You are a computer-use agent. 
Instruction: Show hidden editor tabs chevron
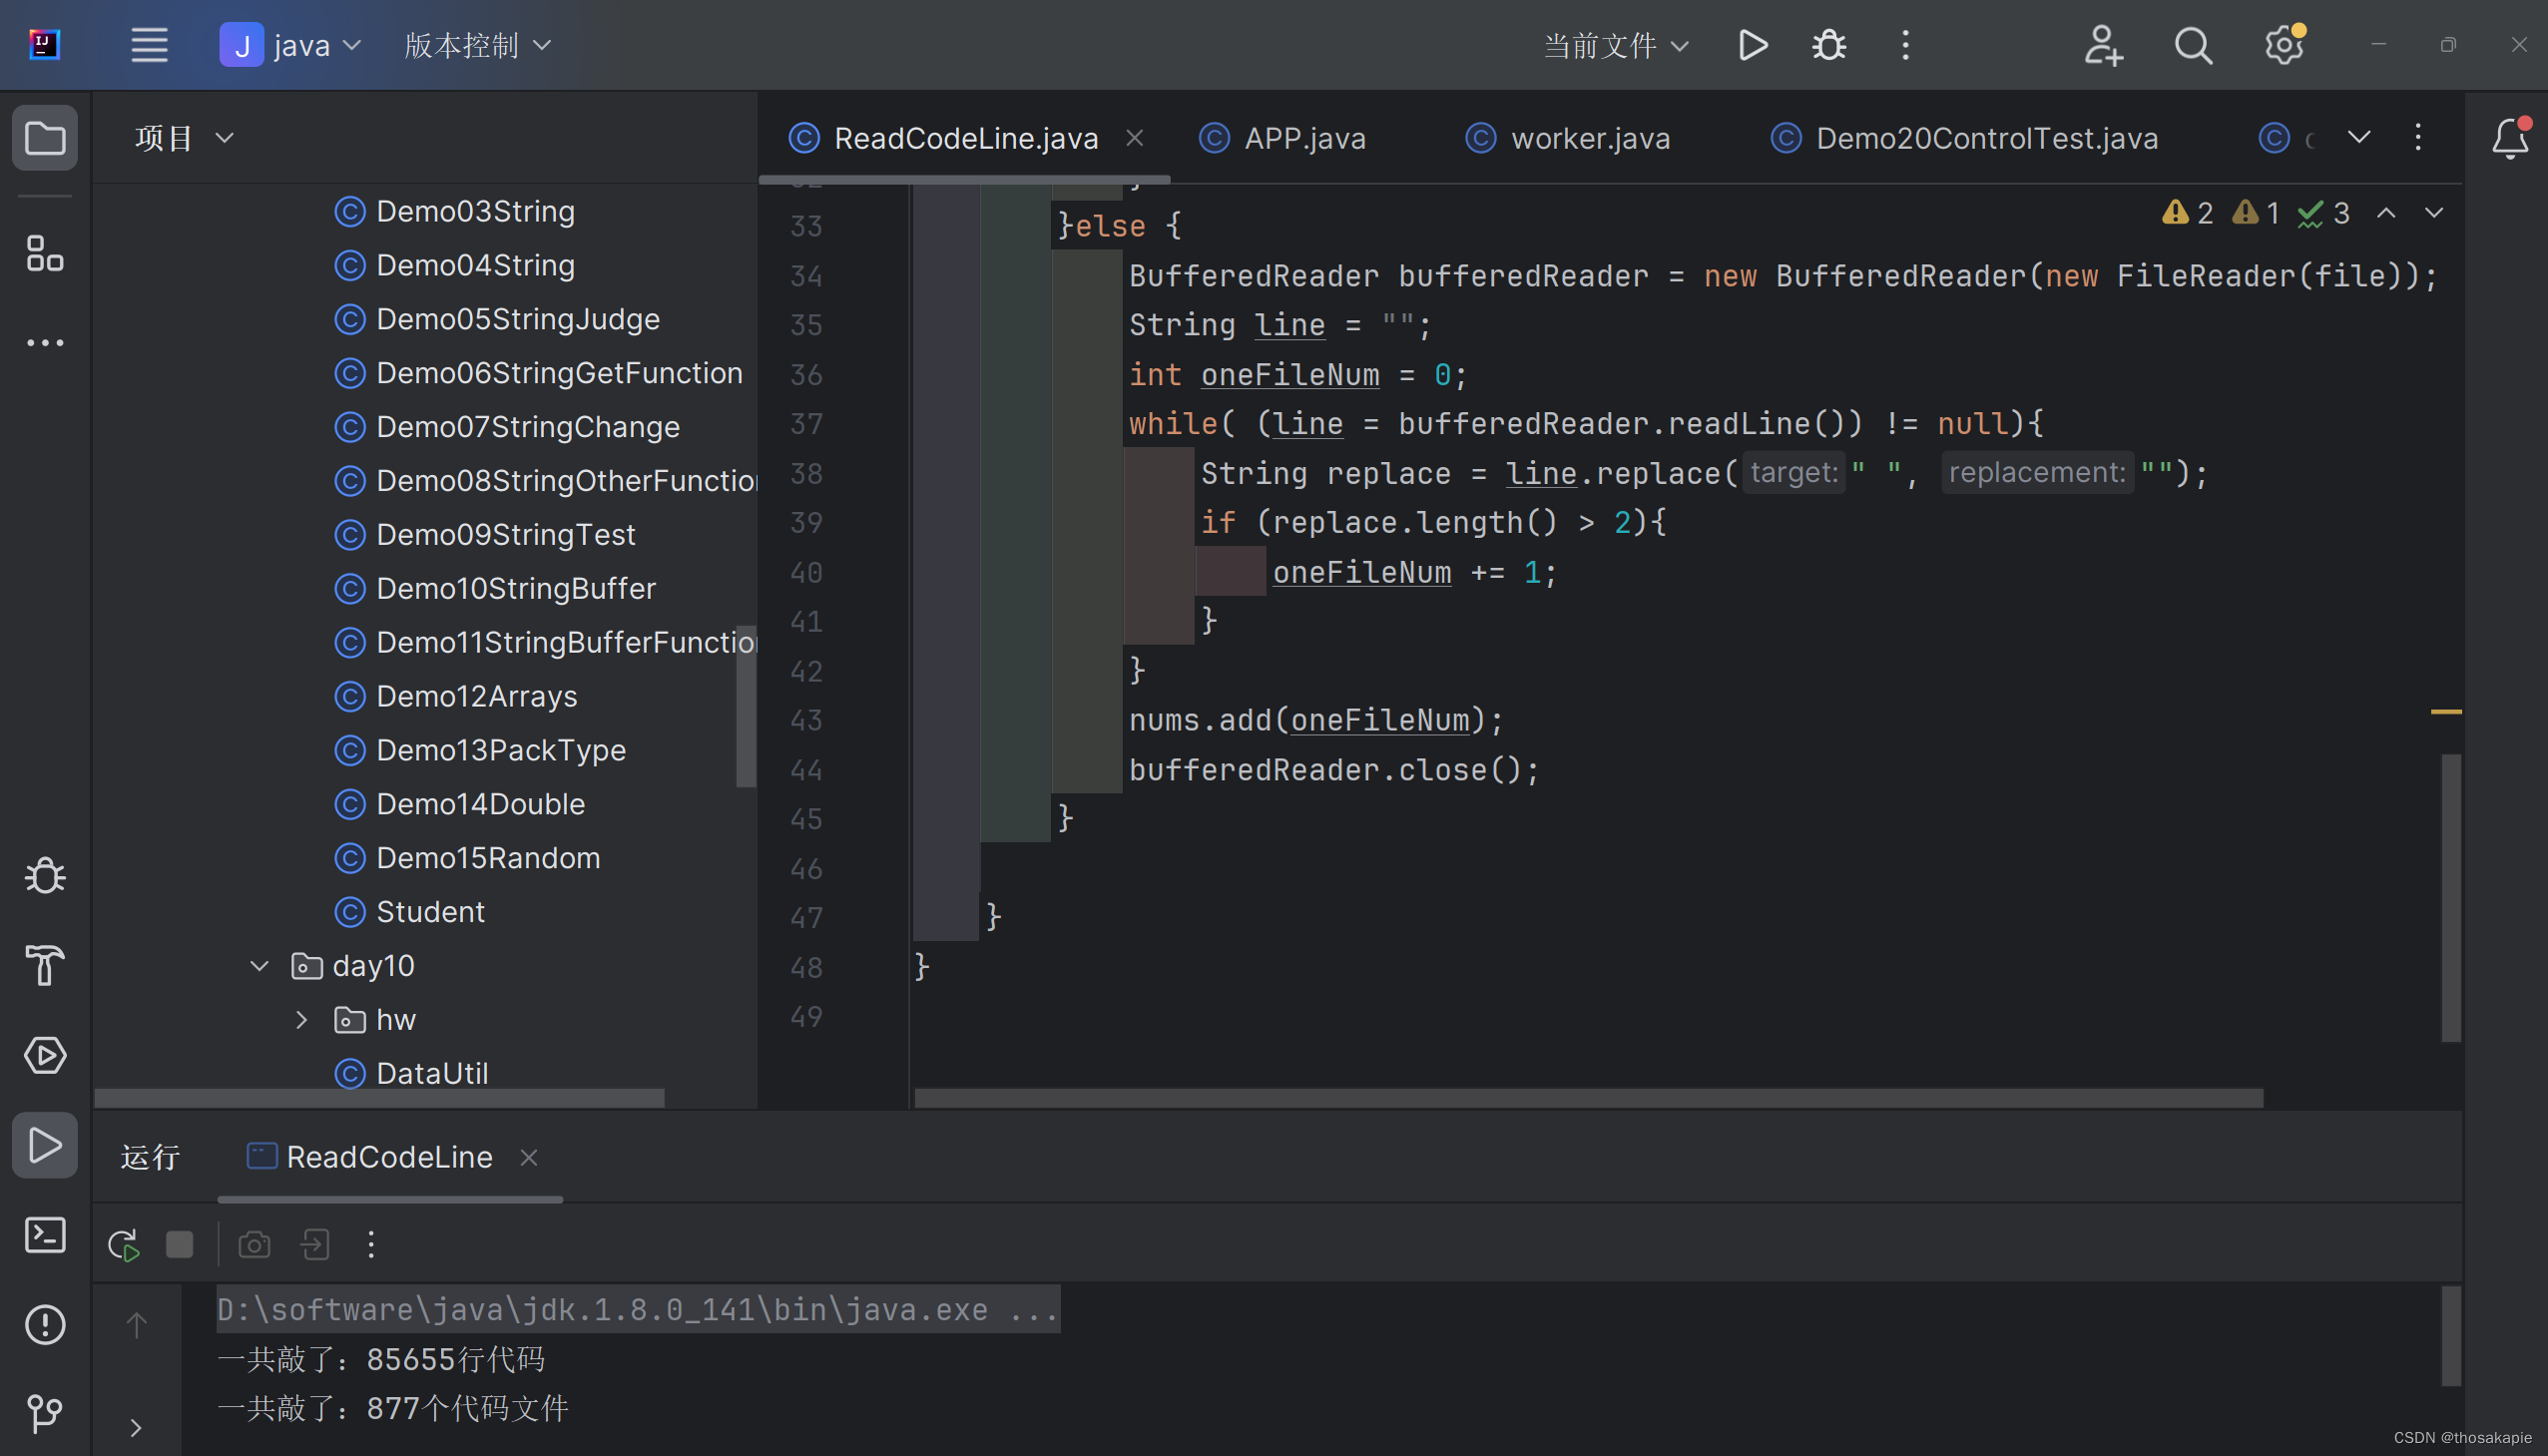[2359, 137]
